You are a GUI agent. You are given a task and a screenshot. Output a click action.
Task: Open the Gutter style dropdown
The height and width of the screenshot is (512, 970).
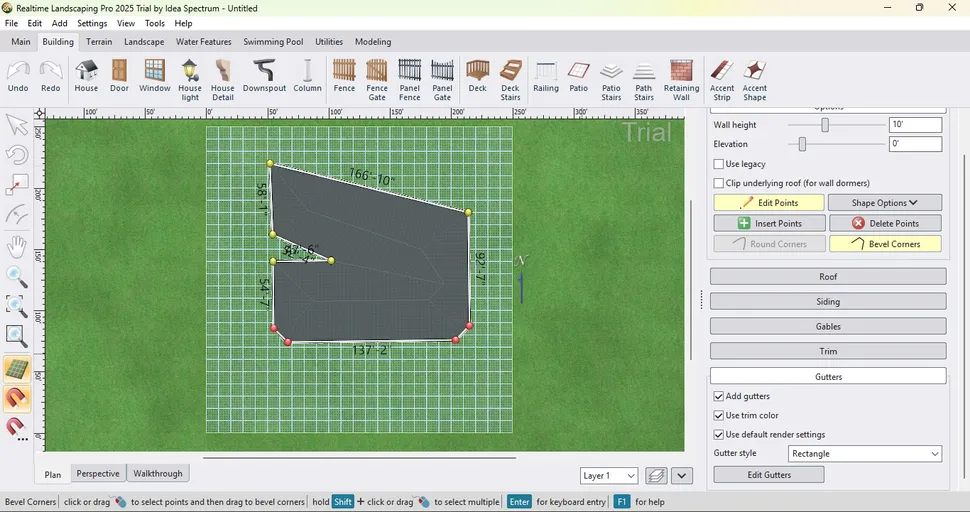(865, 454)
